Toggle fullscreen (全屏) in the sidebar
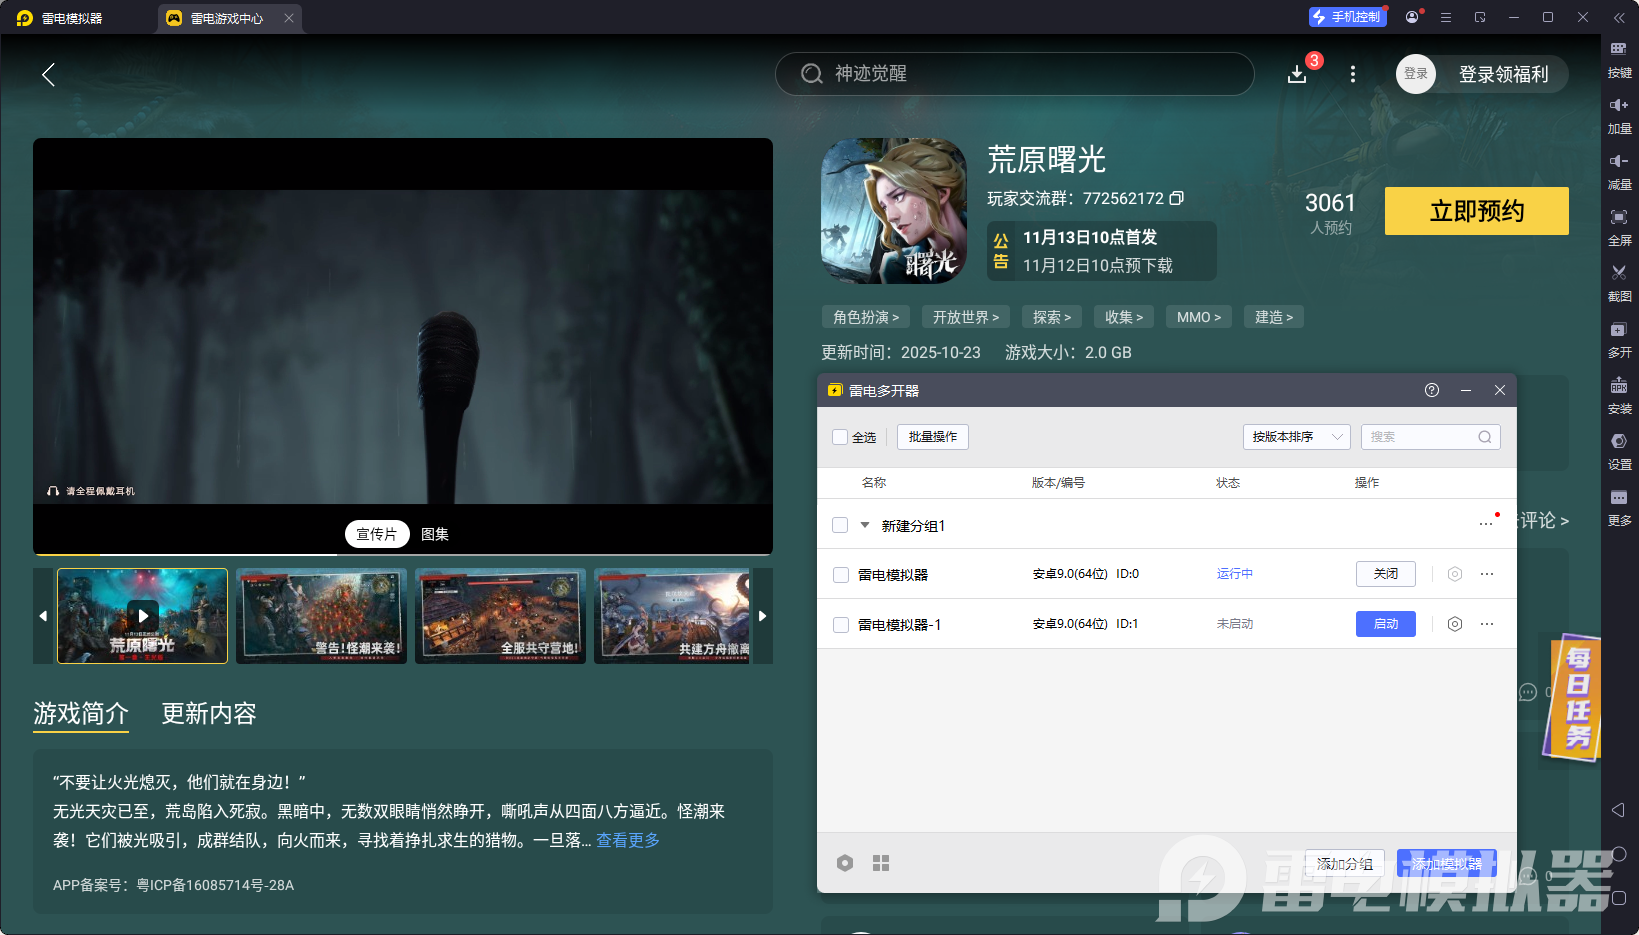The width and height of the screenshot is (1639, 935). (1618, 218)
